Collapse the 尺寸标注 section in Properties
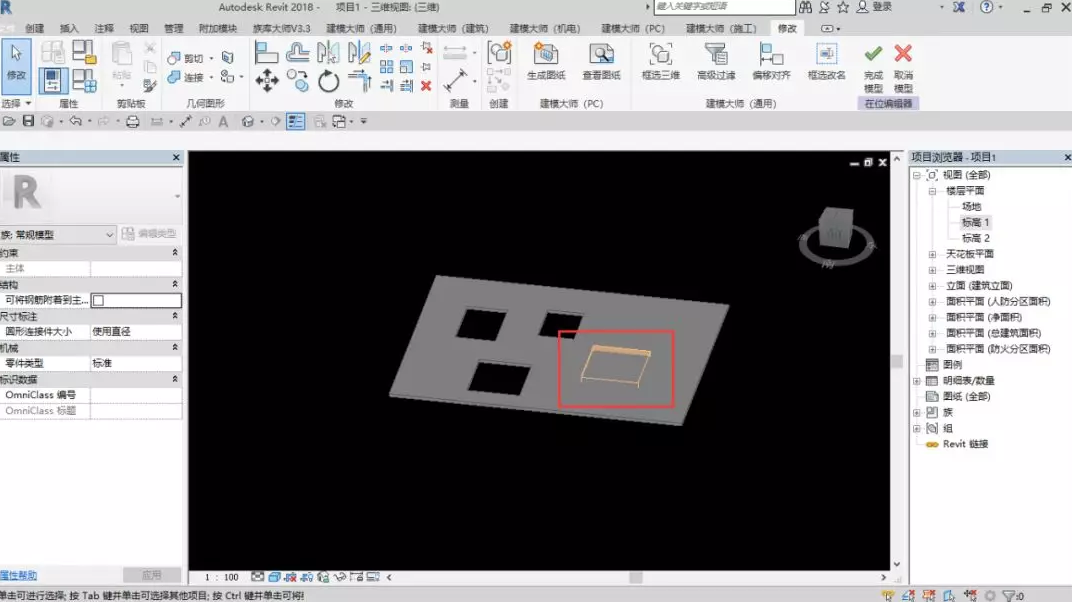This screenshot has height=602, width=1072. [174, 316]
